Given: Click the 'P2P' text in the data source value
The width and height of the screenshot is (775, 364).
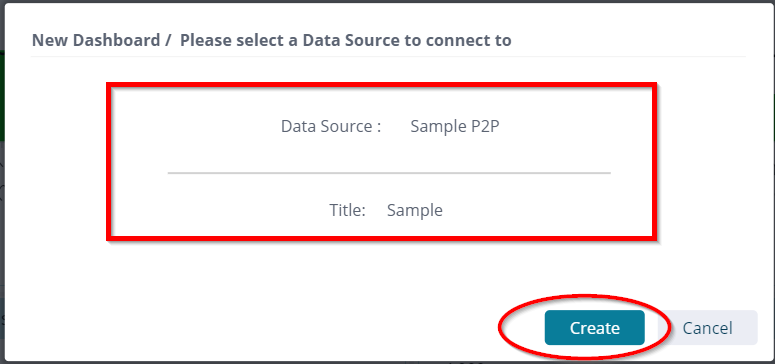Looking at the screenshot, I should point(483,127).
